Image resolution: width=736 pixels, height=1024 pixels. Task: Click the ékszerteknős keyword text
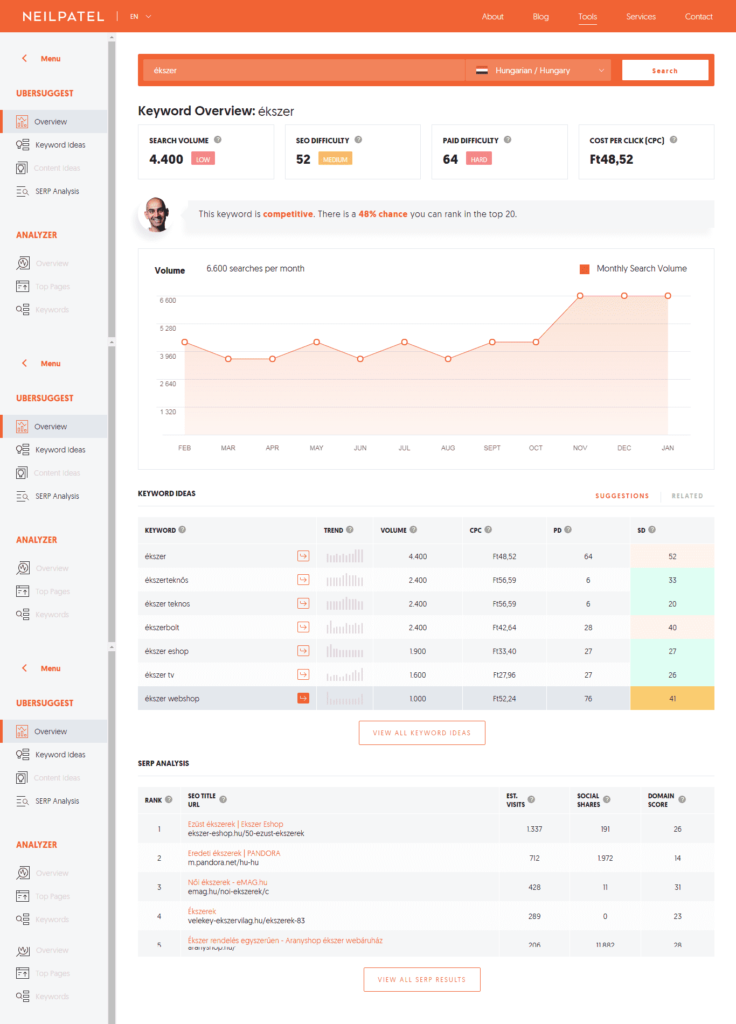tap(167, 580)
